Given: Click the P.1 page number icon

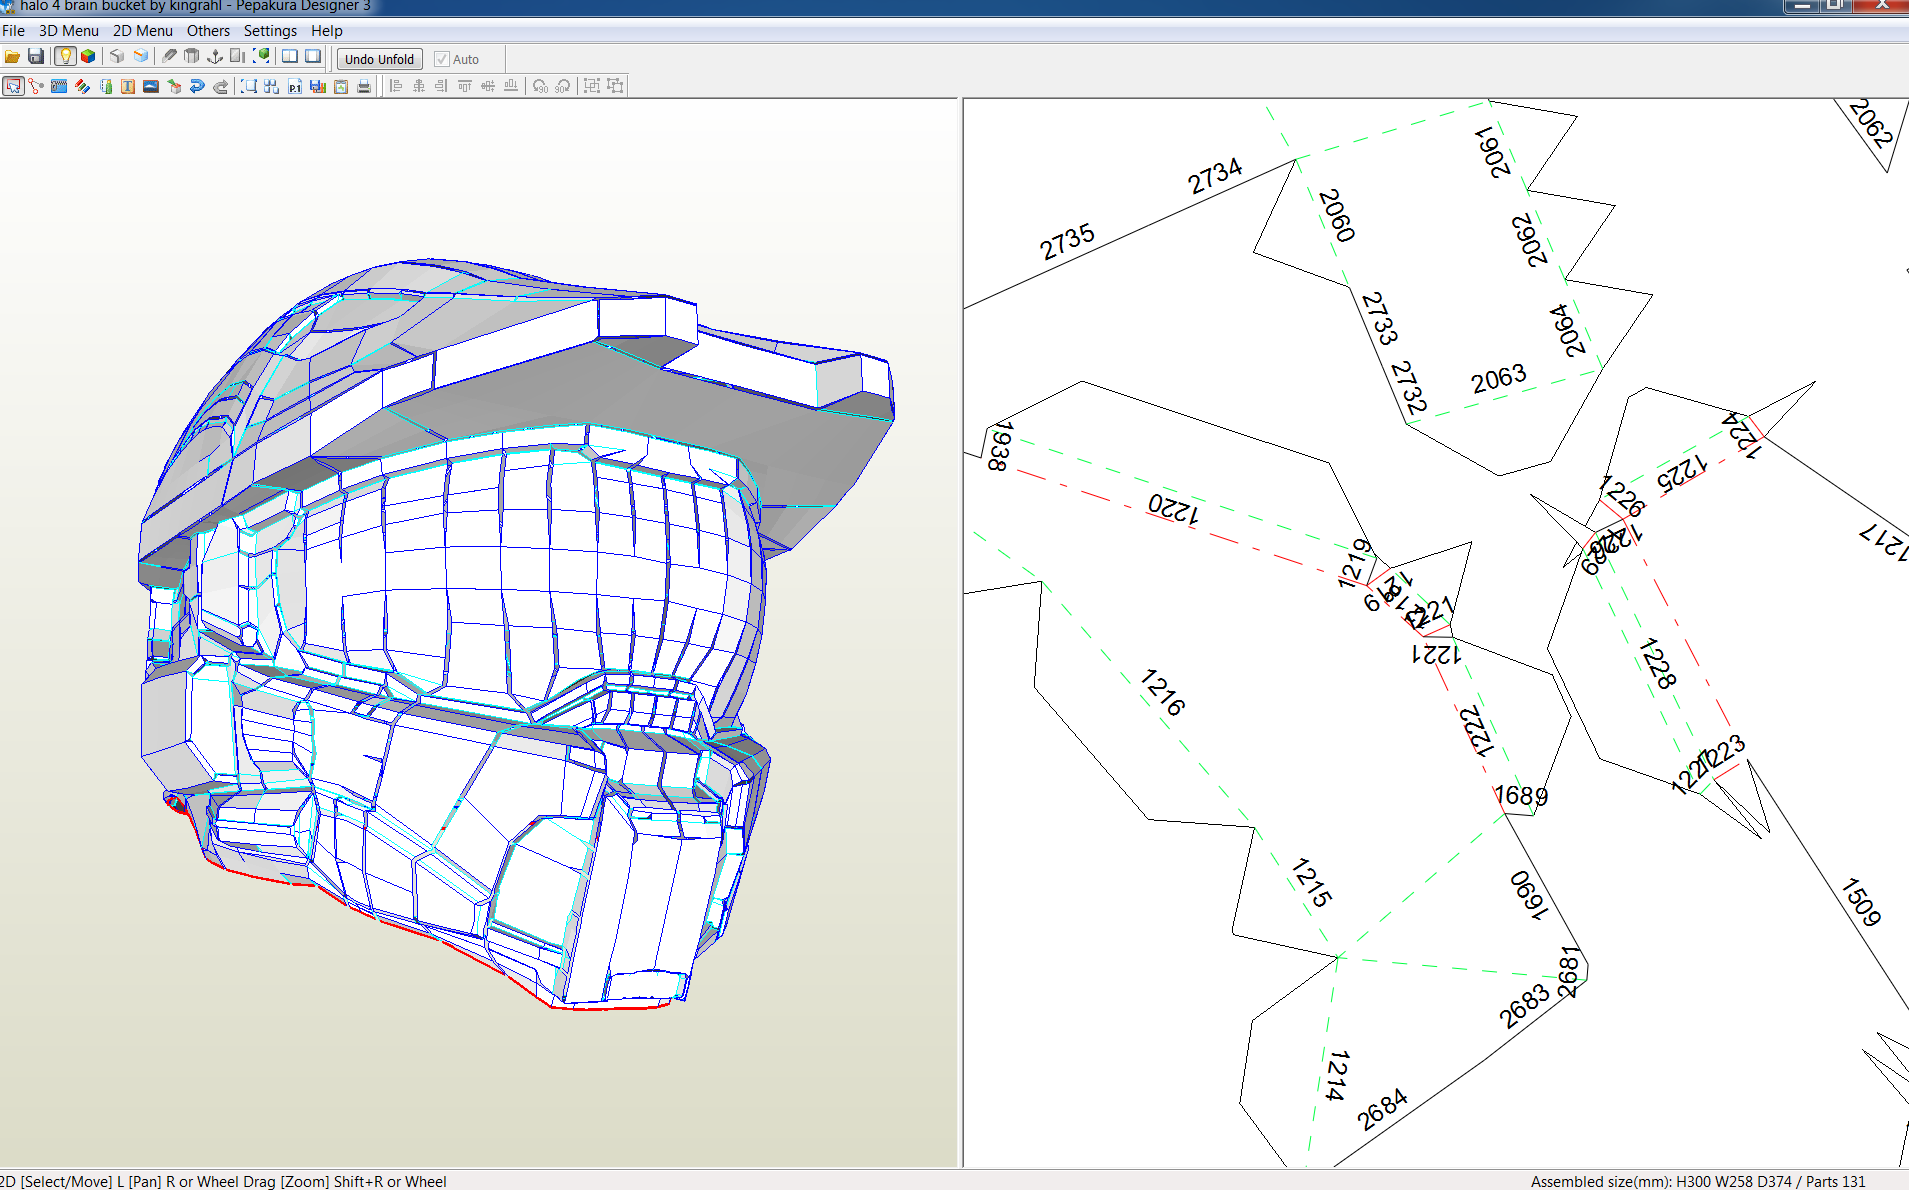Looking at the screenshot, I should click(295, 87).
